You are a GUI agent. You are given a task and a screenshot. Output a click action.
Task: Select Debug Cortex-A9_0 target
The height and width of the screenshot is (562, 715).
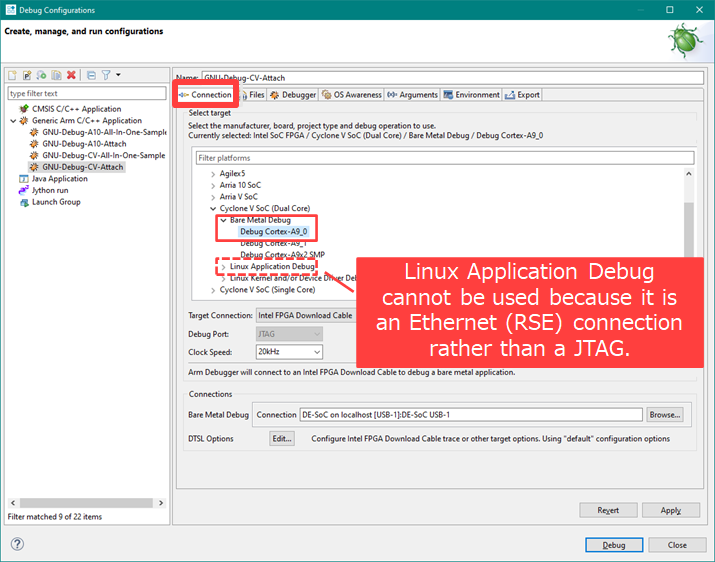(274, 231)
